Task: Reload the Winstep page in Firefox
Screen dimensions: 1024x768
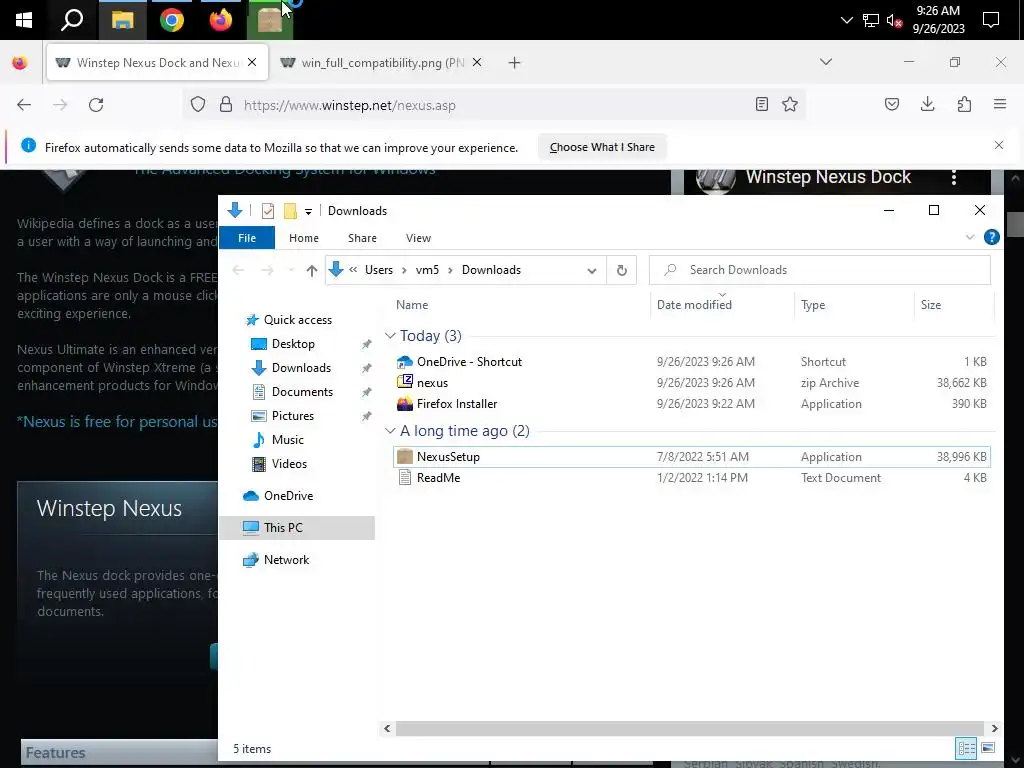Action: click(x=96, y=105)
